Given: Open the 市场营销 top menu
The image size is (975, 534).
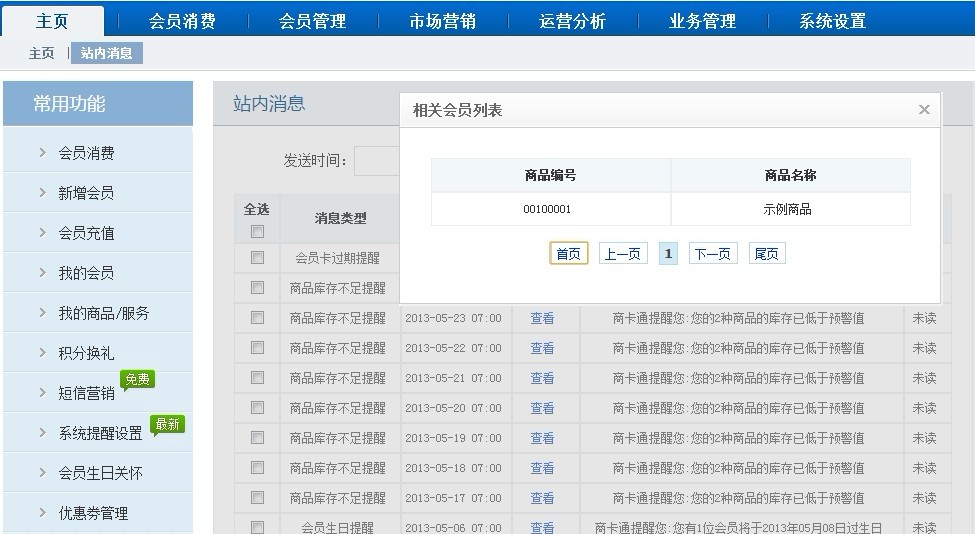Looking at the screenshot, I should pos(442,21).
